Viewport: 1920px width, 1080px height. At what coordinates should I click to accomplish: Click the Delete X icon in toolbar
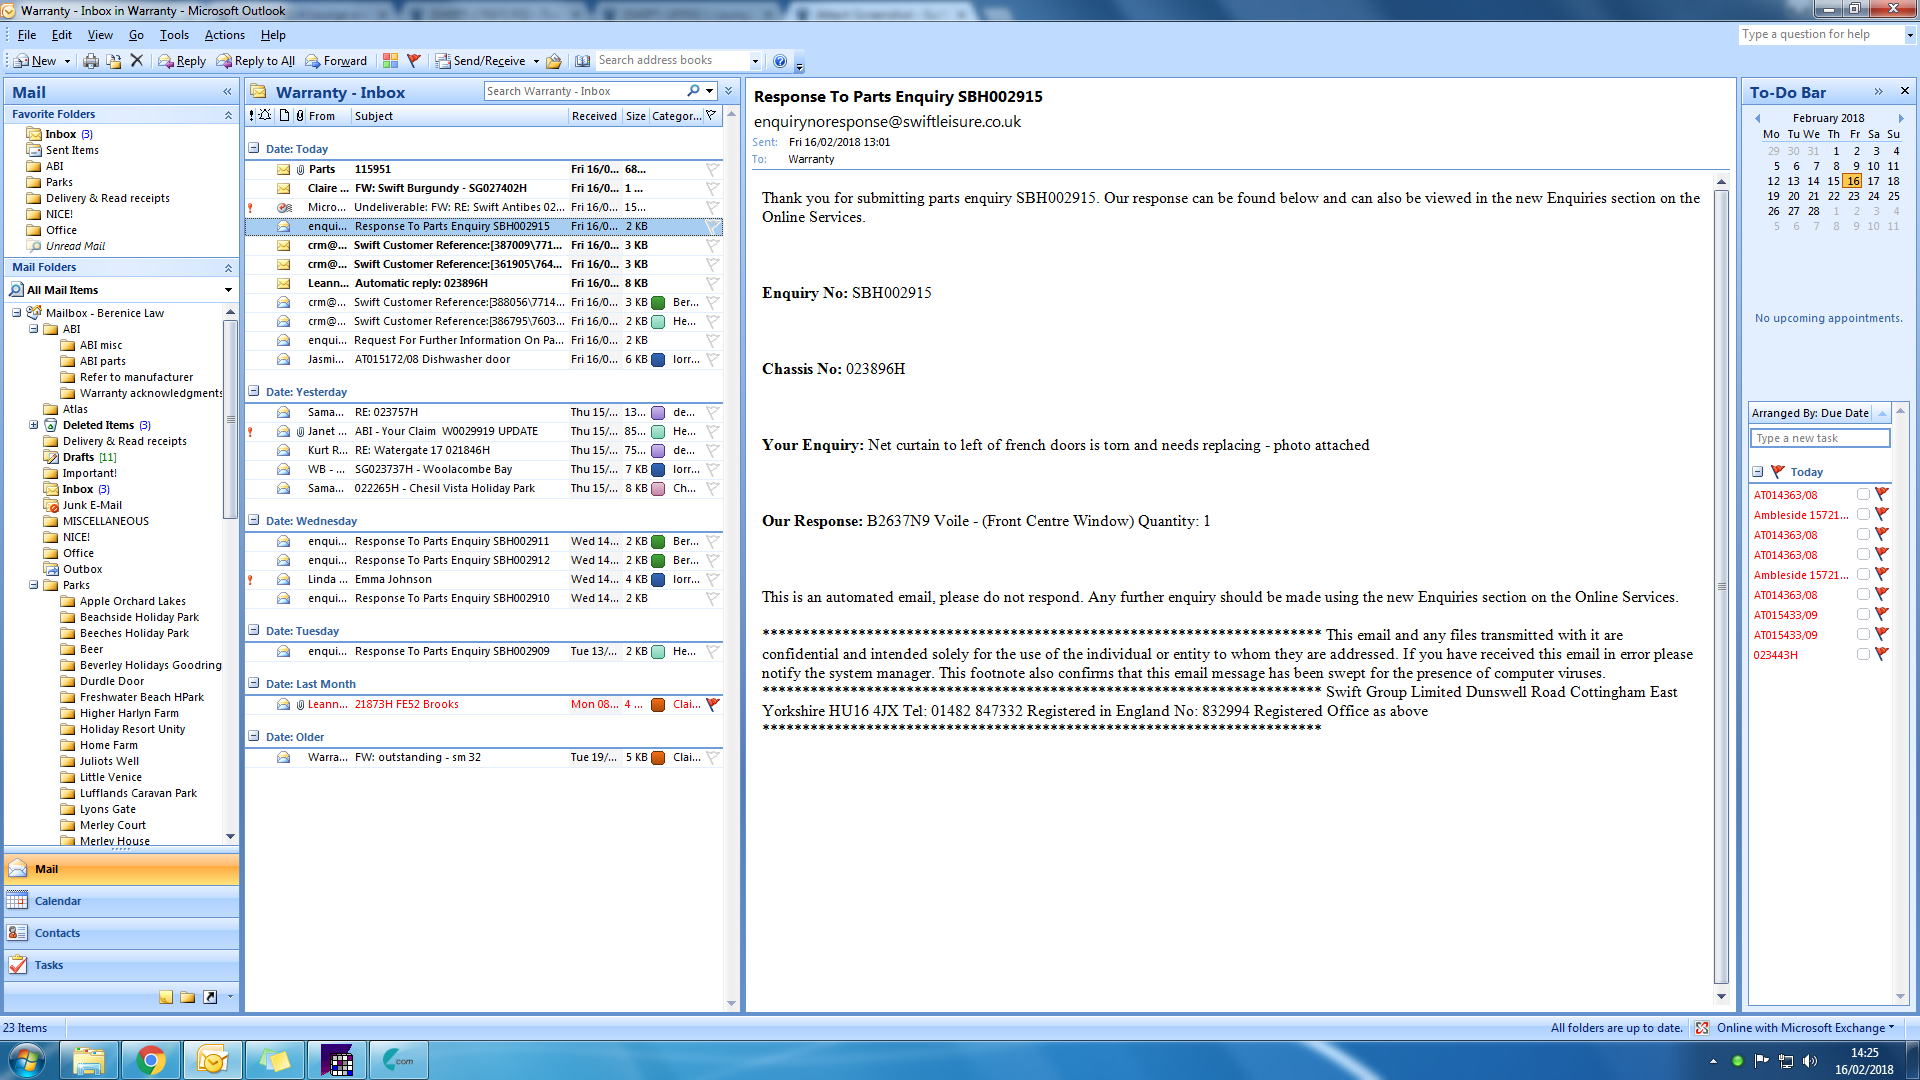click(x=137, y=61)
